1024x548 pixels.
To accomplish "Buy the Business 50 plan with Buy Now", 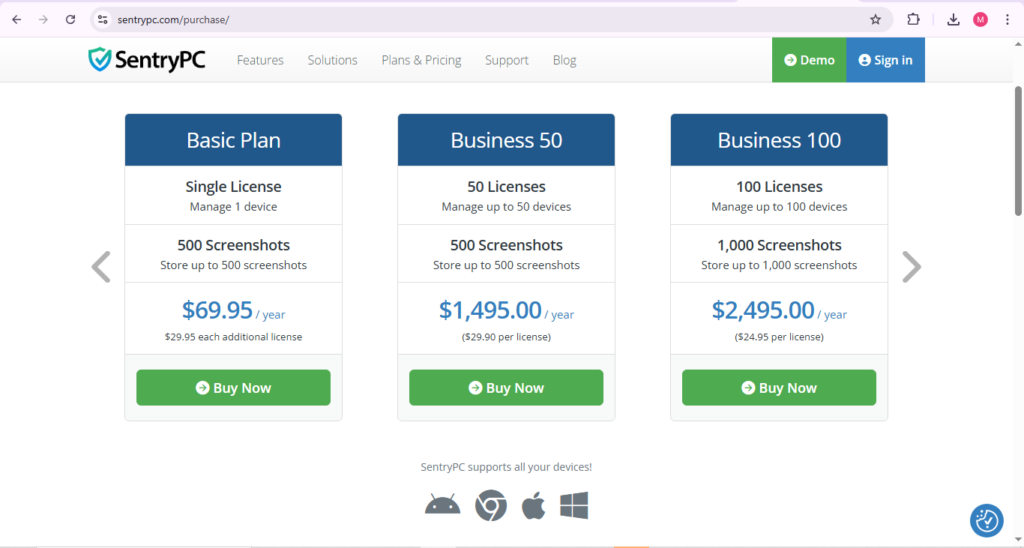I will coord(506,387).
